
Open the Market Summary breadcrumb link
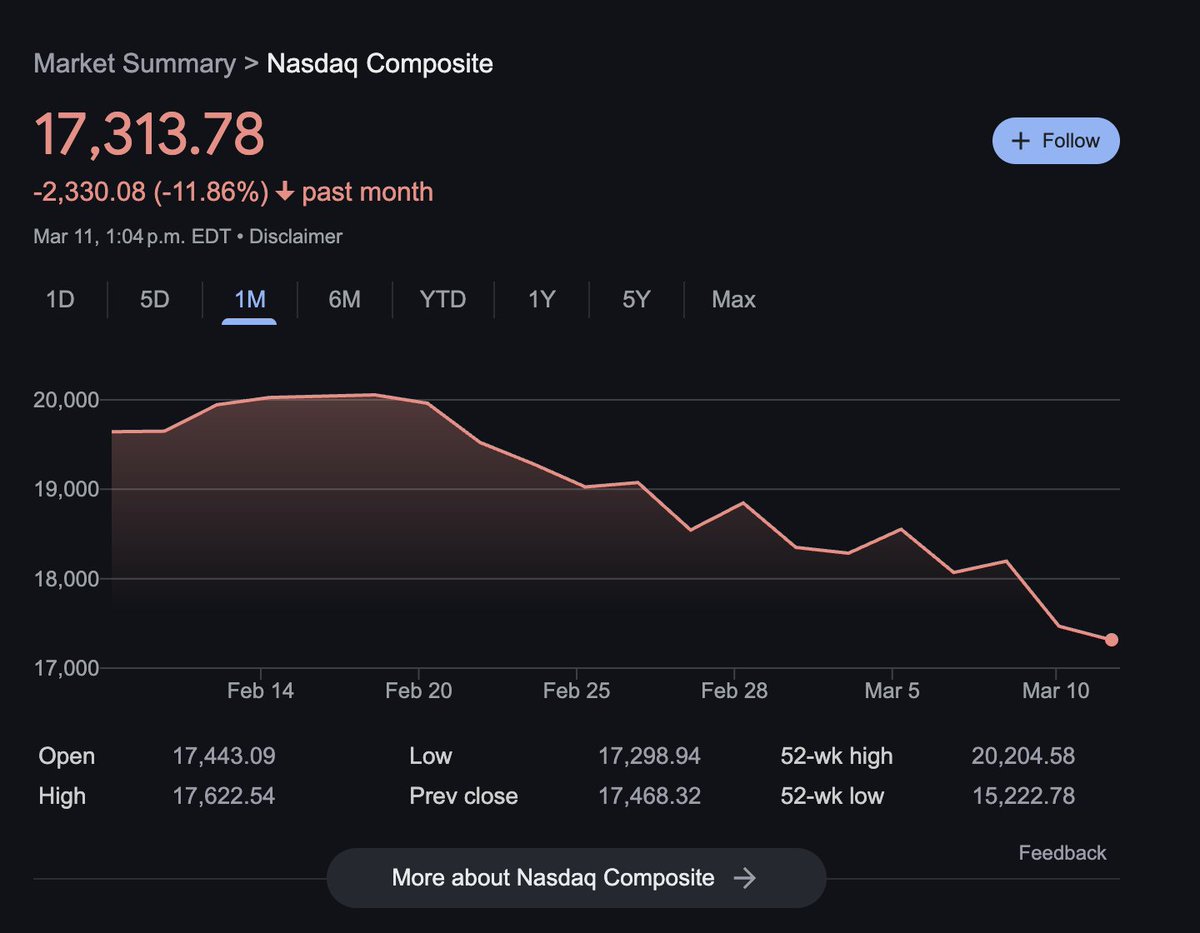tap(134, 63)
